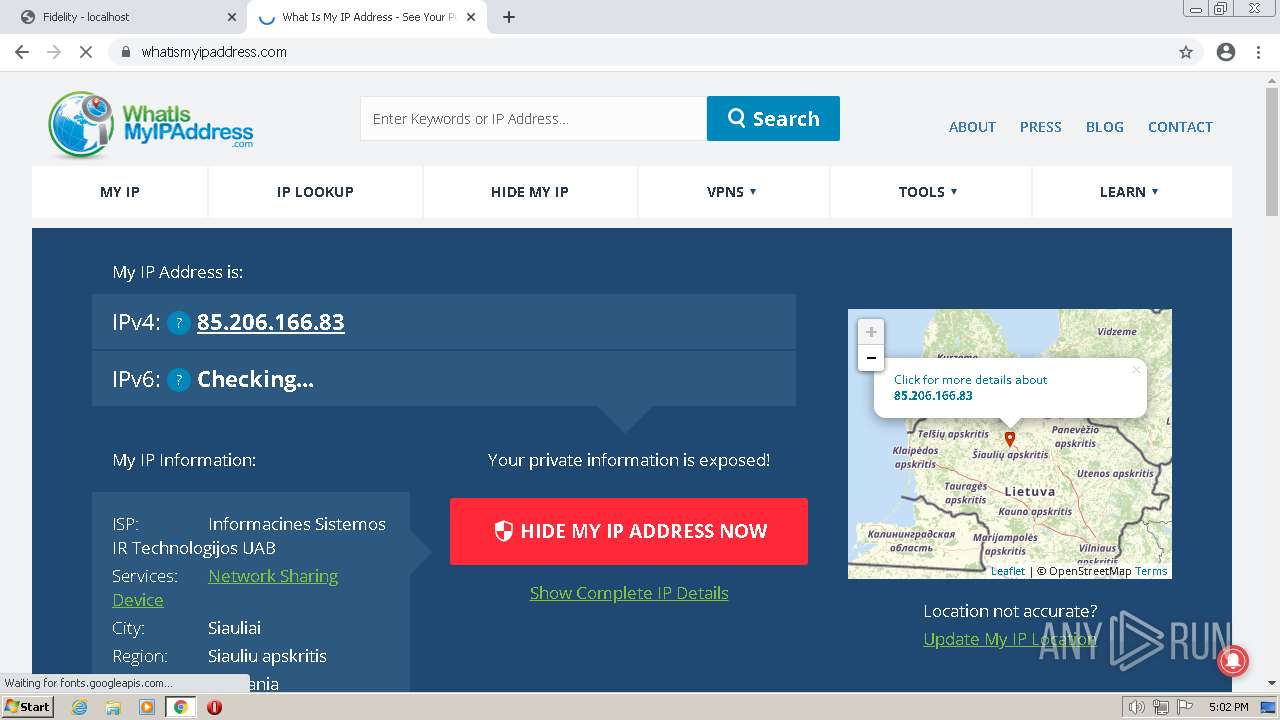Image resolution: width=1280 pixels, height=720 pixels.
Task: Open Windows Explorer folder in taskbar
Action: 113,707
